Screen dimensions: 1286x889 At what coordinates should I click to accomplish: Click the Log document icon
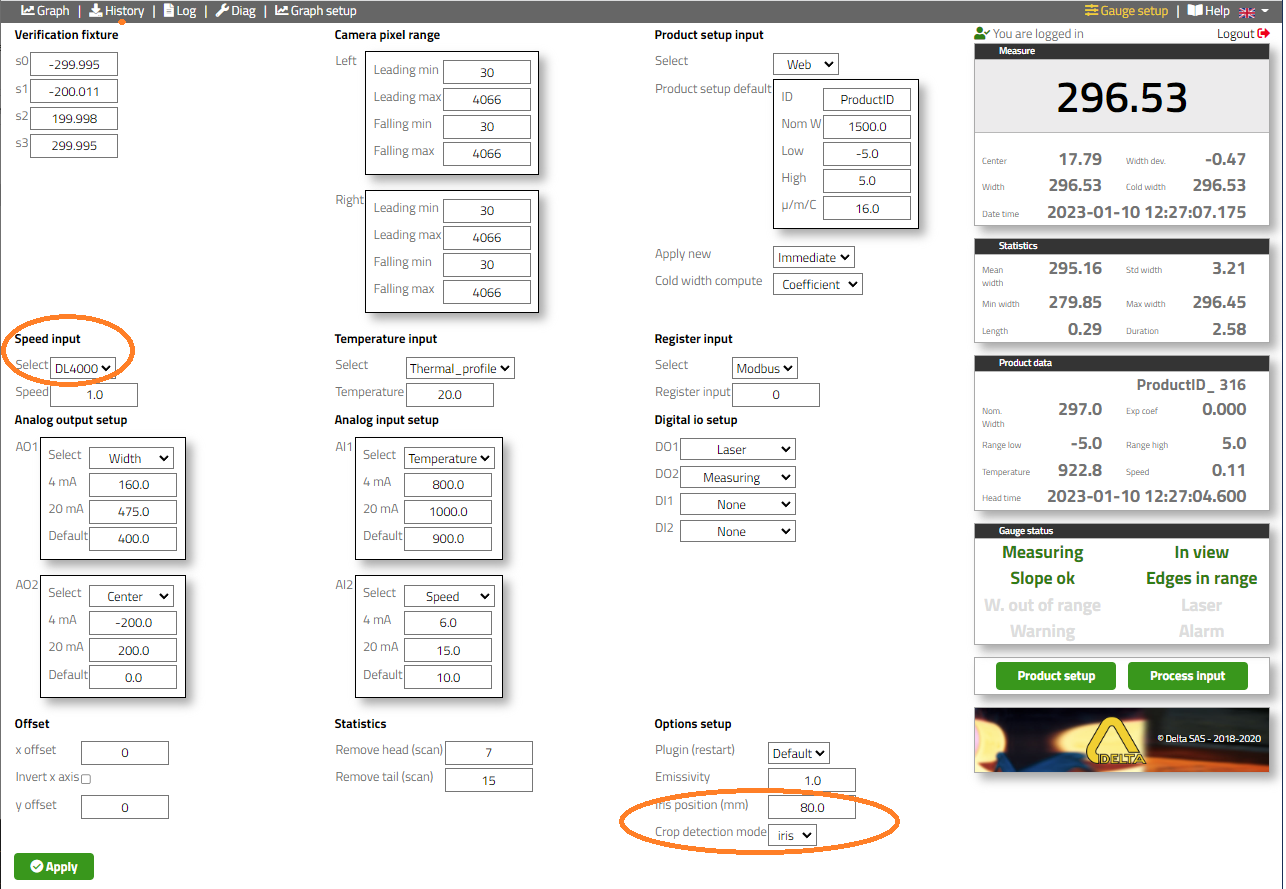coord(169,11)
